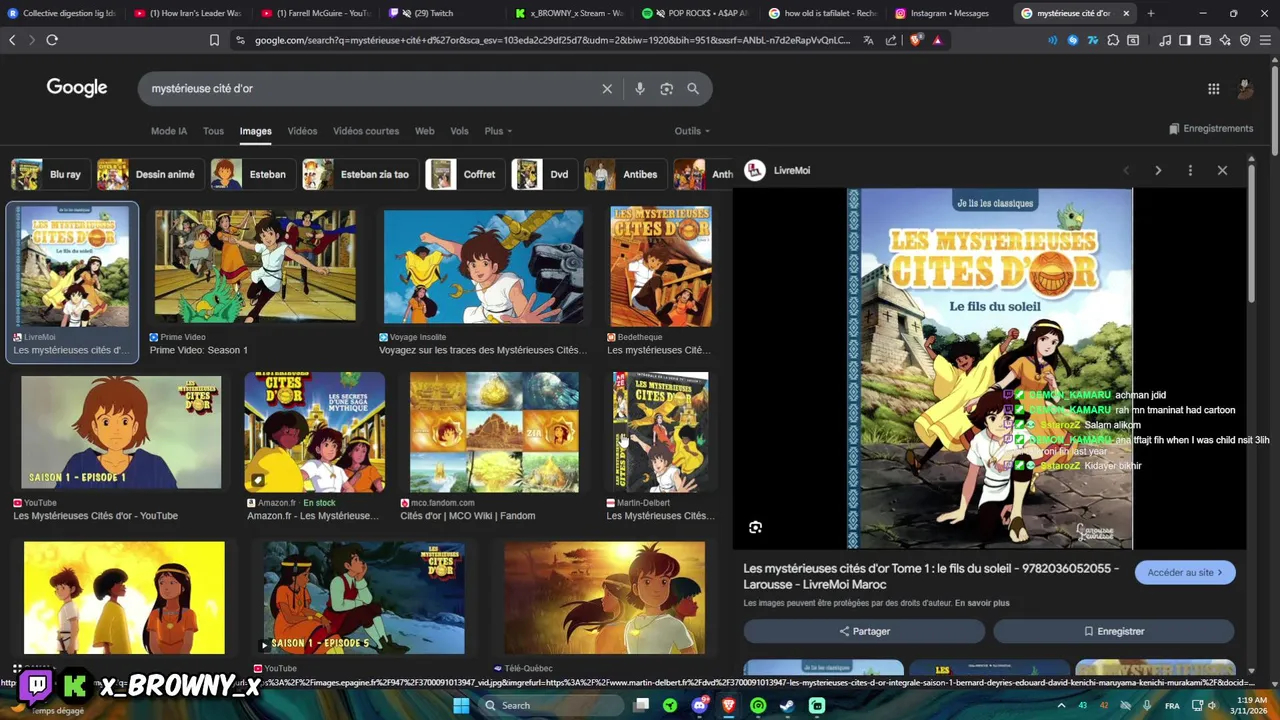
Task: Open Steam from the taskbar
Action: click(x=788, y=705)
